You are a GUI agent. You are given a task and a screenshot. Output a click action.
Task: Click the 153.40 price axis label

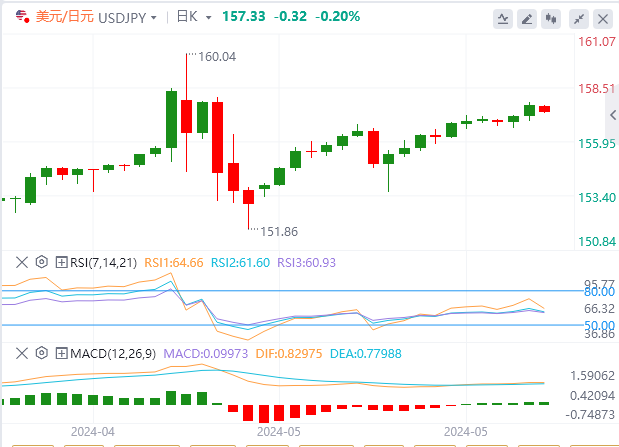click(596, 197)
